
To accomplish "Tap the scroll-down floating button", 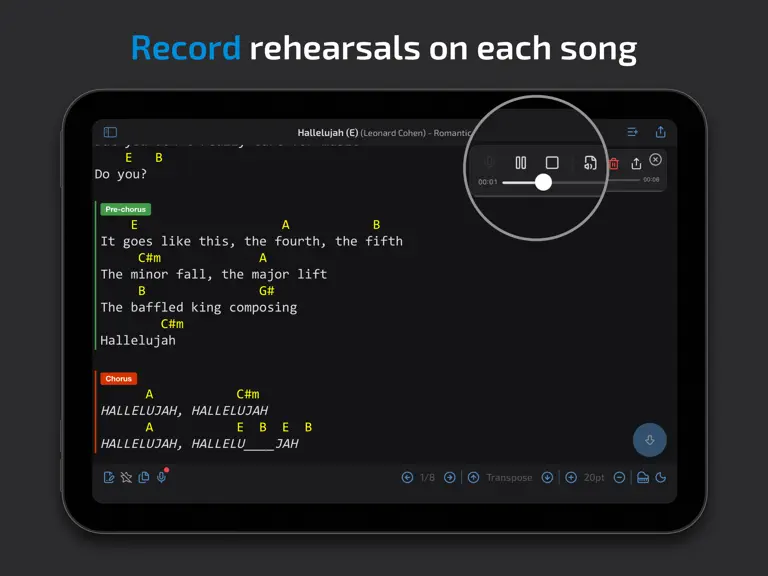I will (x=649, y=440).
